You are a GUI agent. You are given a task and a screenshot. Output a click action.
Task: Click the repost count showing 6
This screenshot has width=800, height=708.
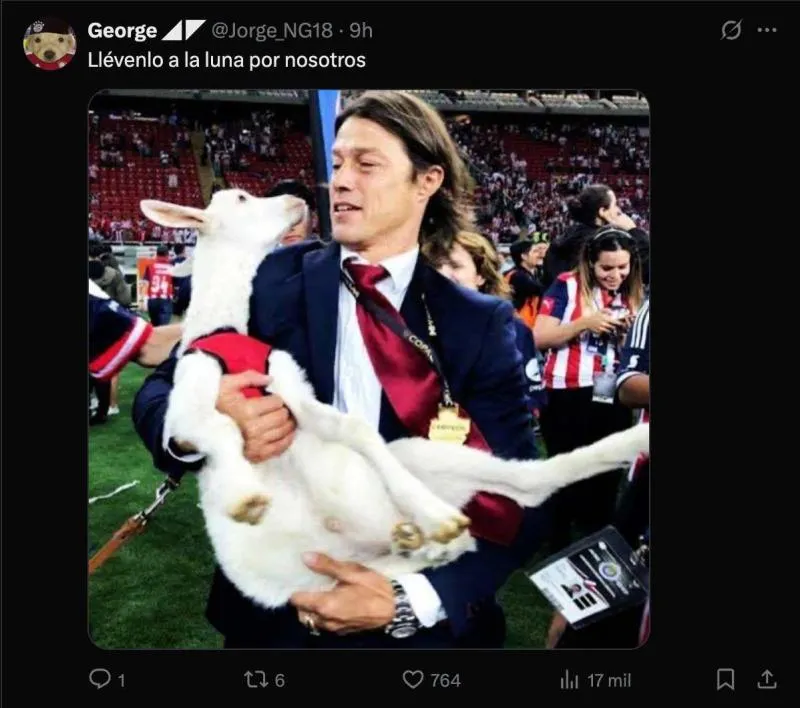[x=281, y=677]
